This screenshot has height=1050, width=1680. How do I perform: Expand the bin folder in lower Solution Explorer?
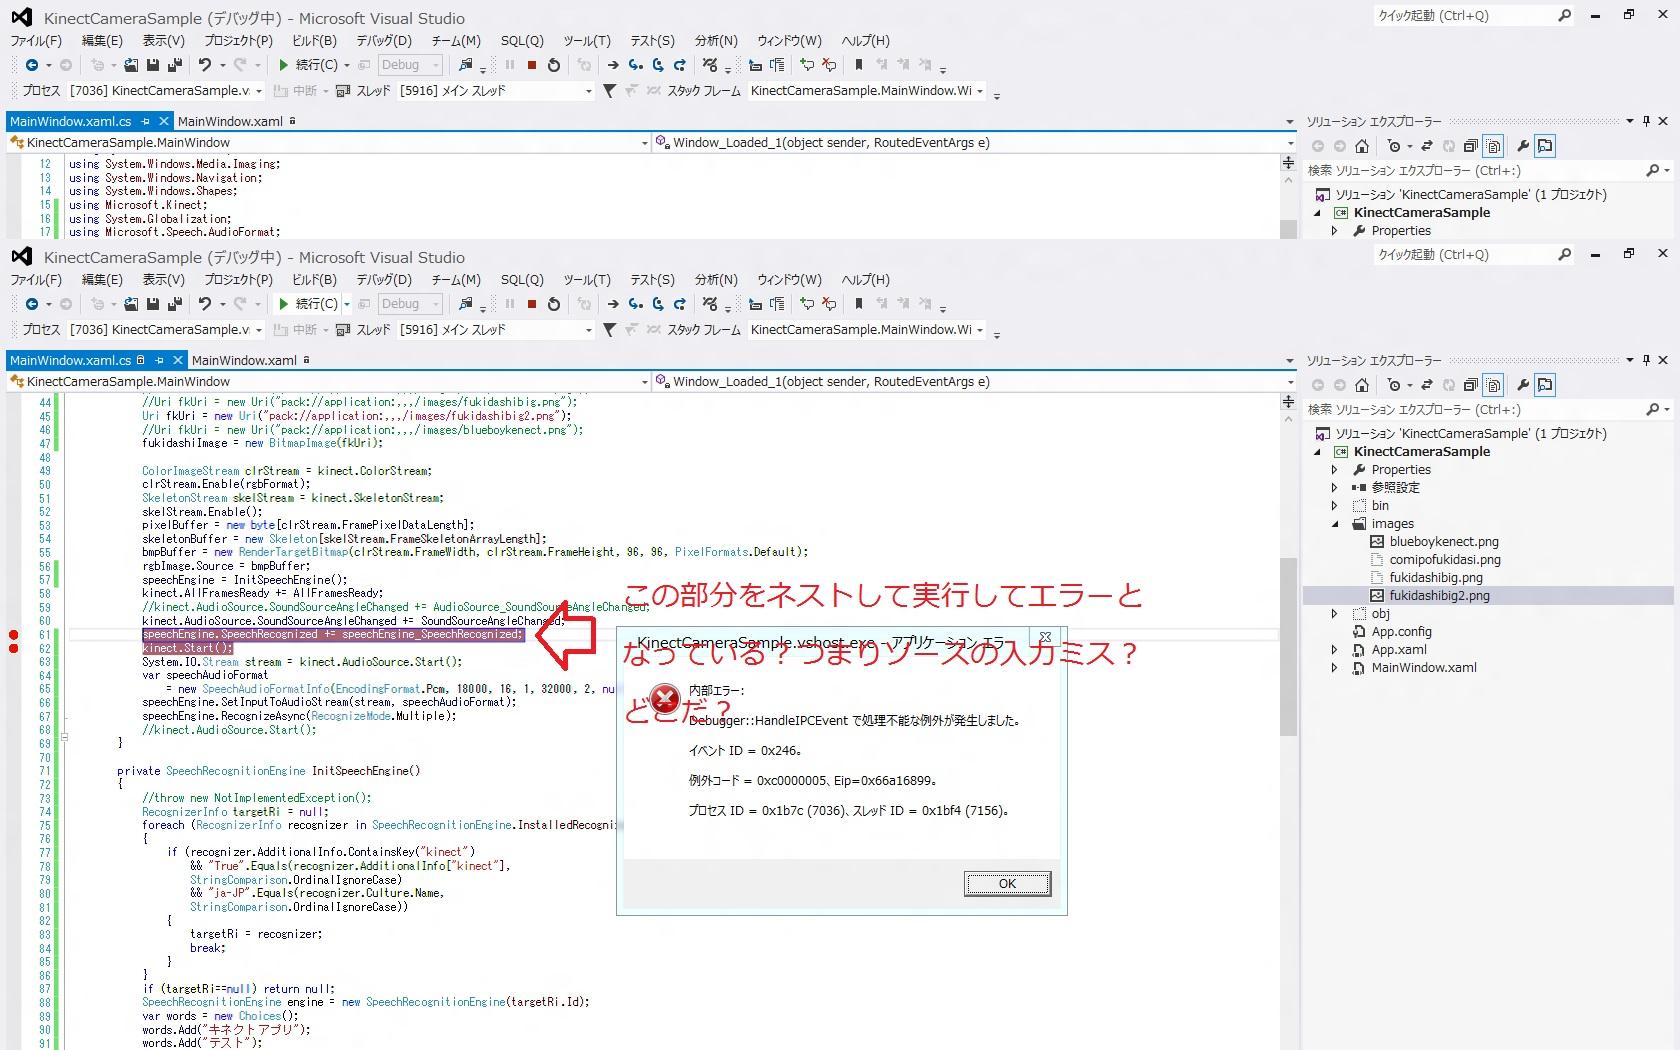click(1335, 506)
